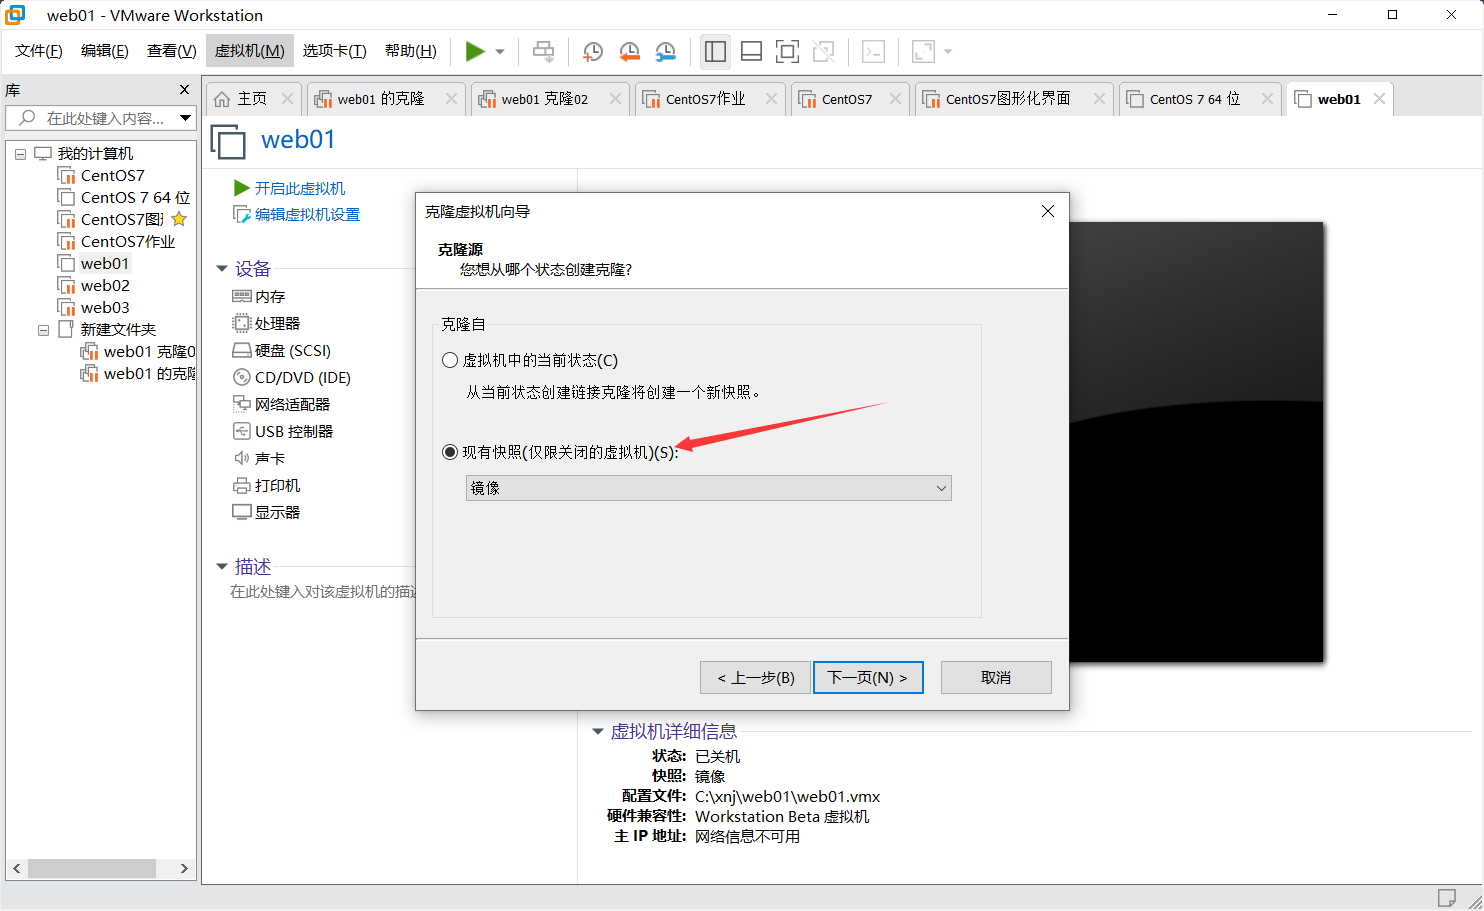Open the 帮助(H) menu
Image resolution: width=1484 pixels, height=911 pixels.
410,51
